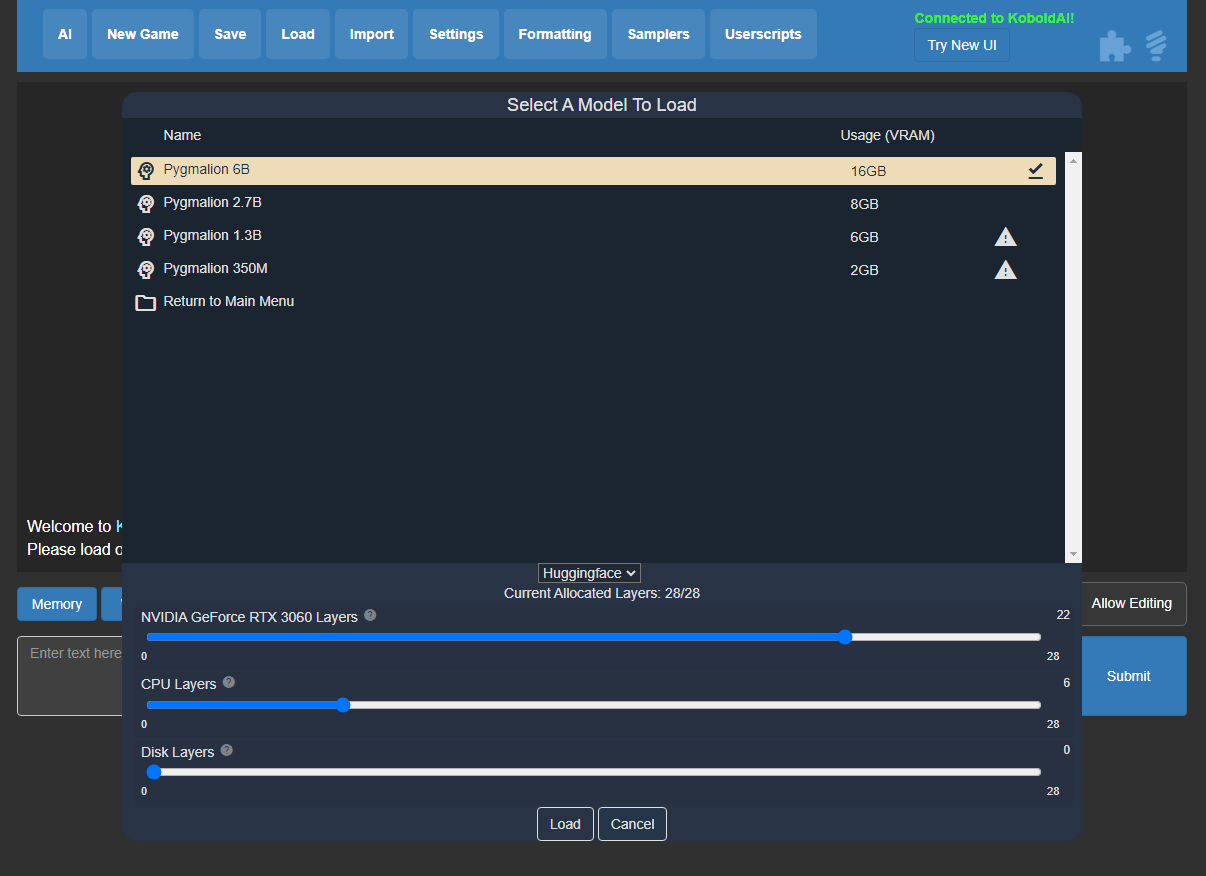Open the Settings menu

(x=455, y=33)
